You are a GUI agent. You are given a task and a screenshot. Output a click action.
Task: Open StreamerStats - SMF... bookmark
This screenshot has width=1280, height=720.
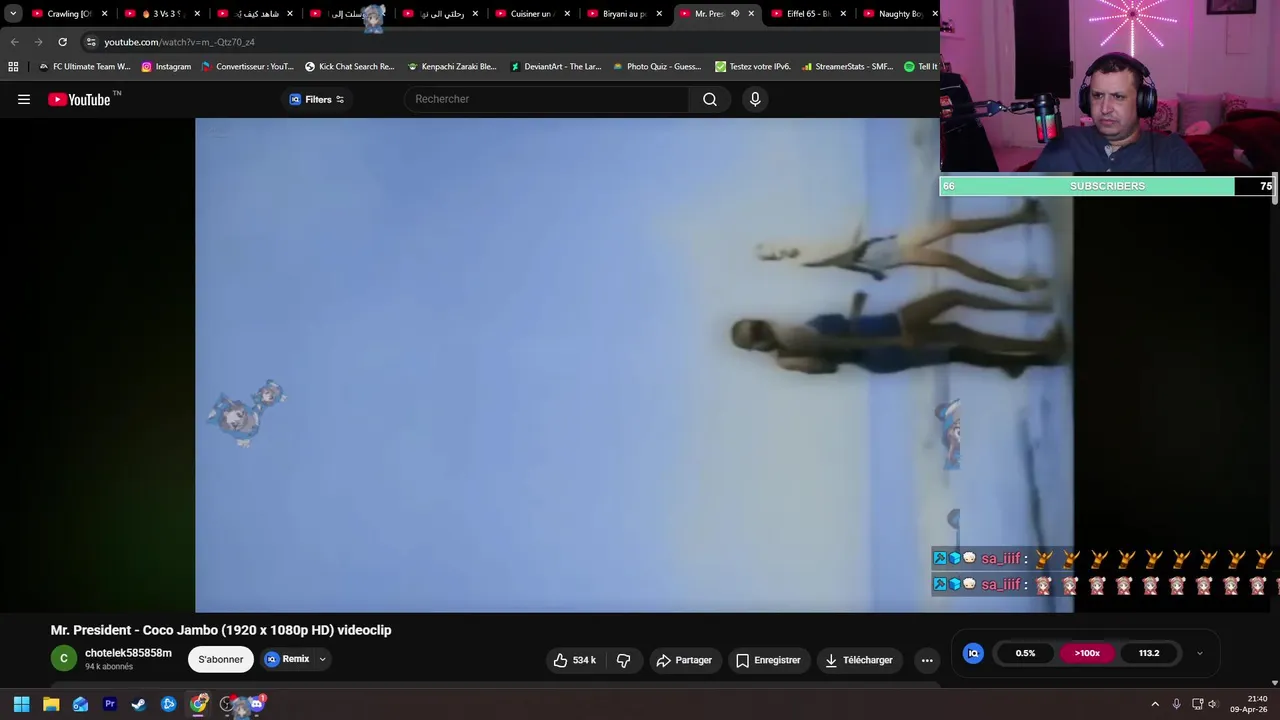pos(847,67)
